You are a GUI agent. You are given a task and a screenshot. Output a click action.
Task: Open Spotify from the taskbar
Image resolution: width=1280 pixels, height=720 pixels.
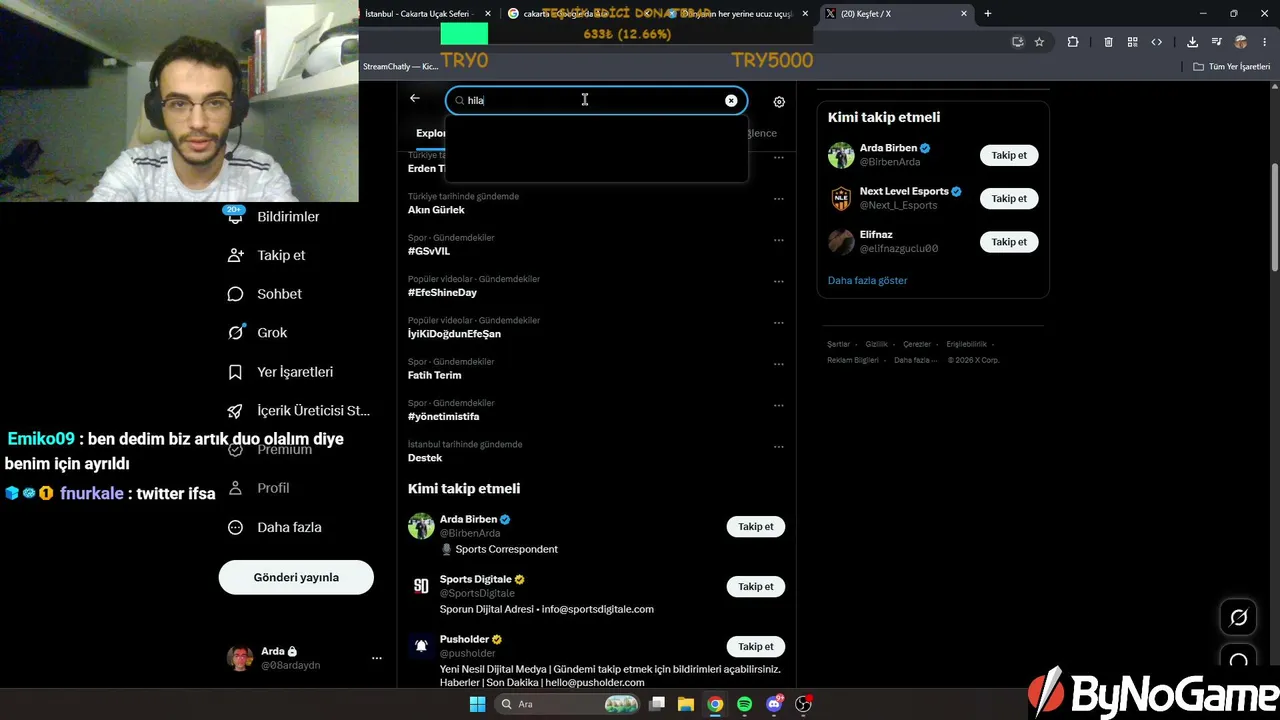pos(744,704)
